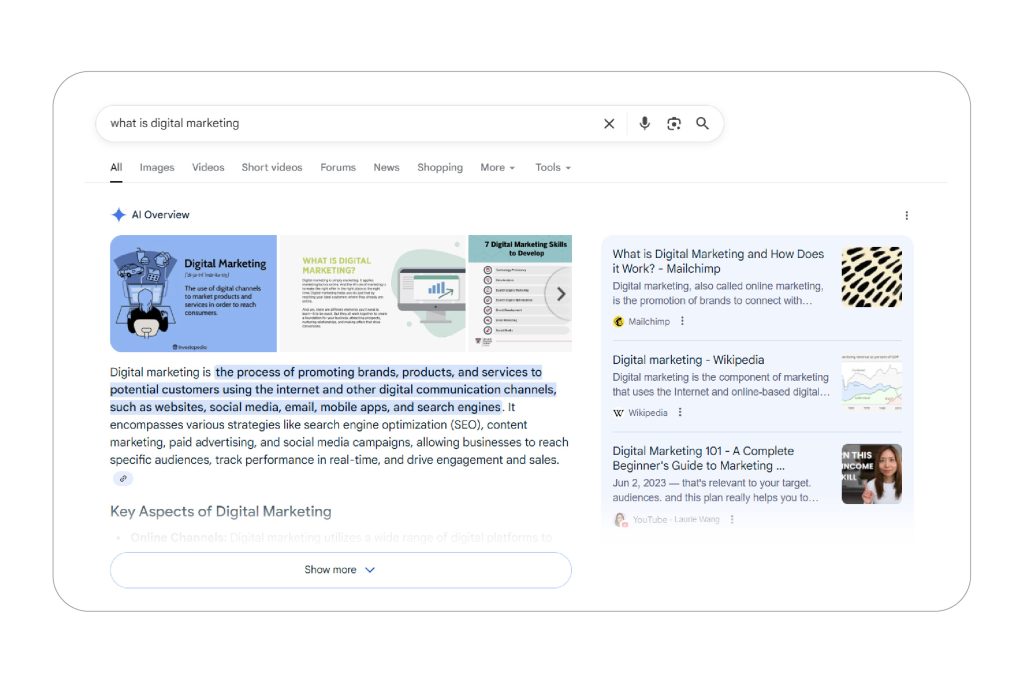
Task: Open AI Overview three-dot options menu
Action: 906,215
